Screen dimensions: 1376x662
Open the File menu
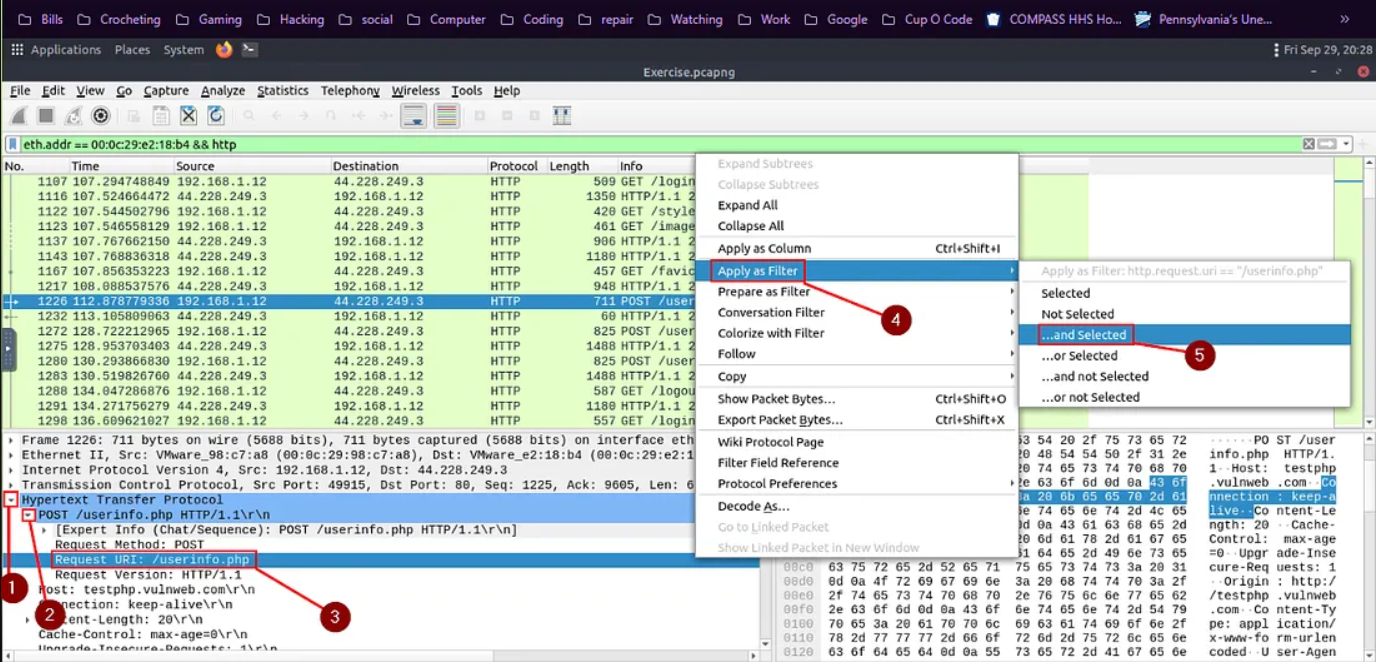(20, 90)
